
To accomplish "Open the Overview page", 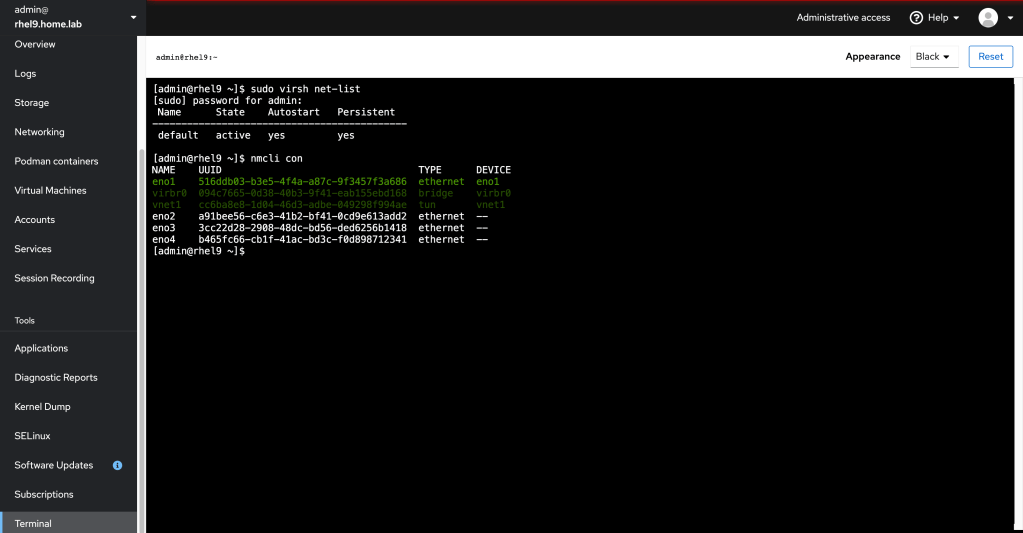I will pos(35,44).
